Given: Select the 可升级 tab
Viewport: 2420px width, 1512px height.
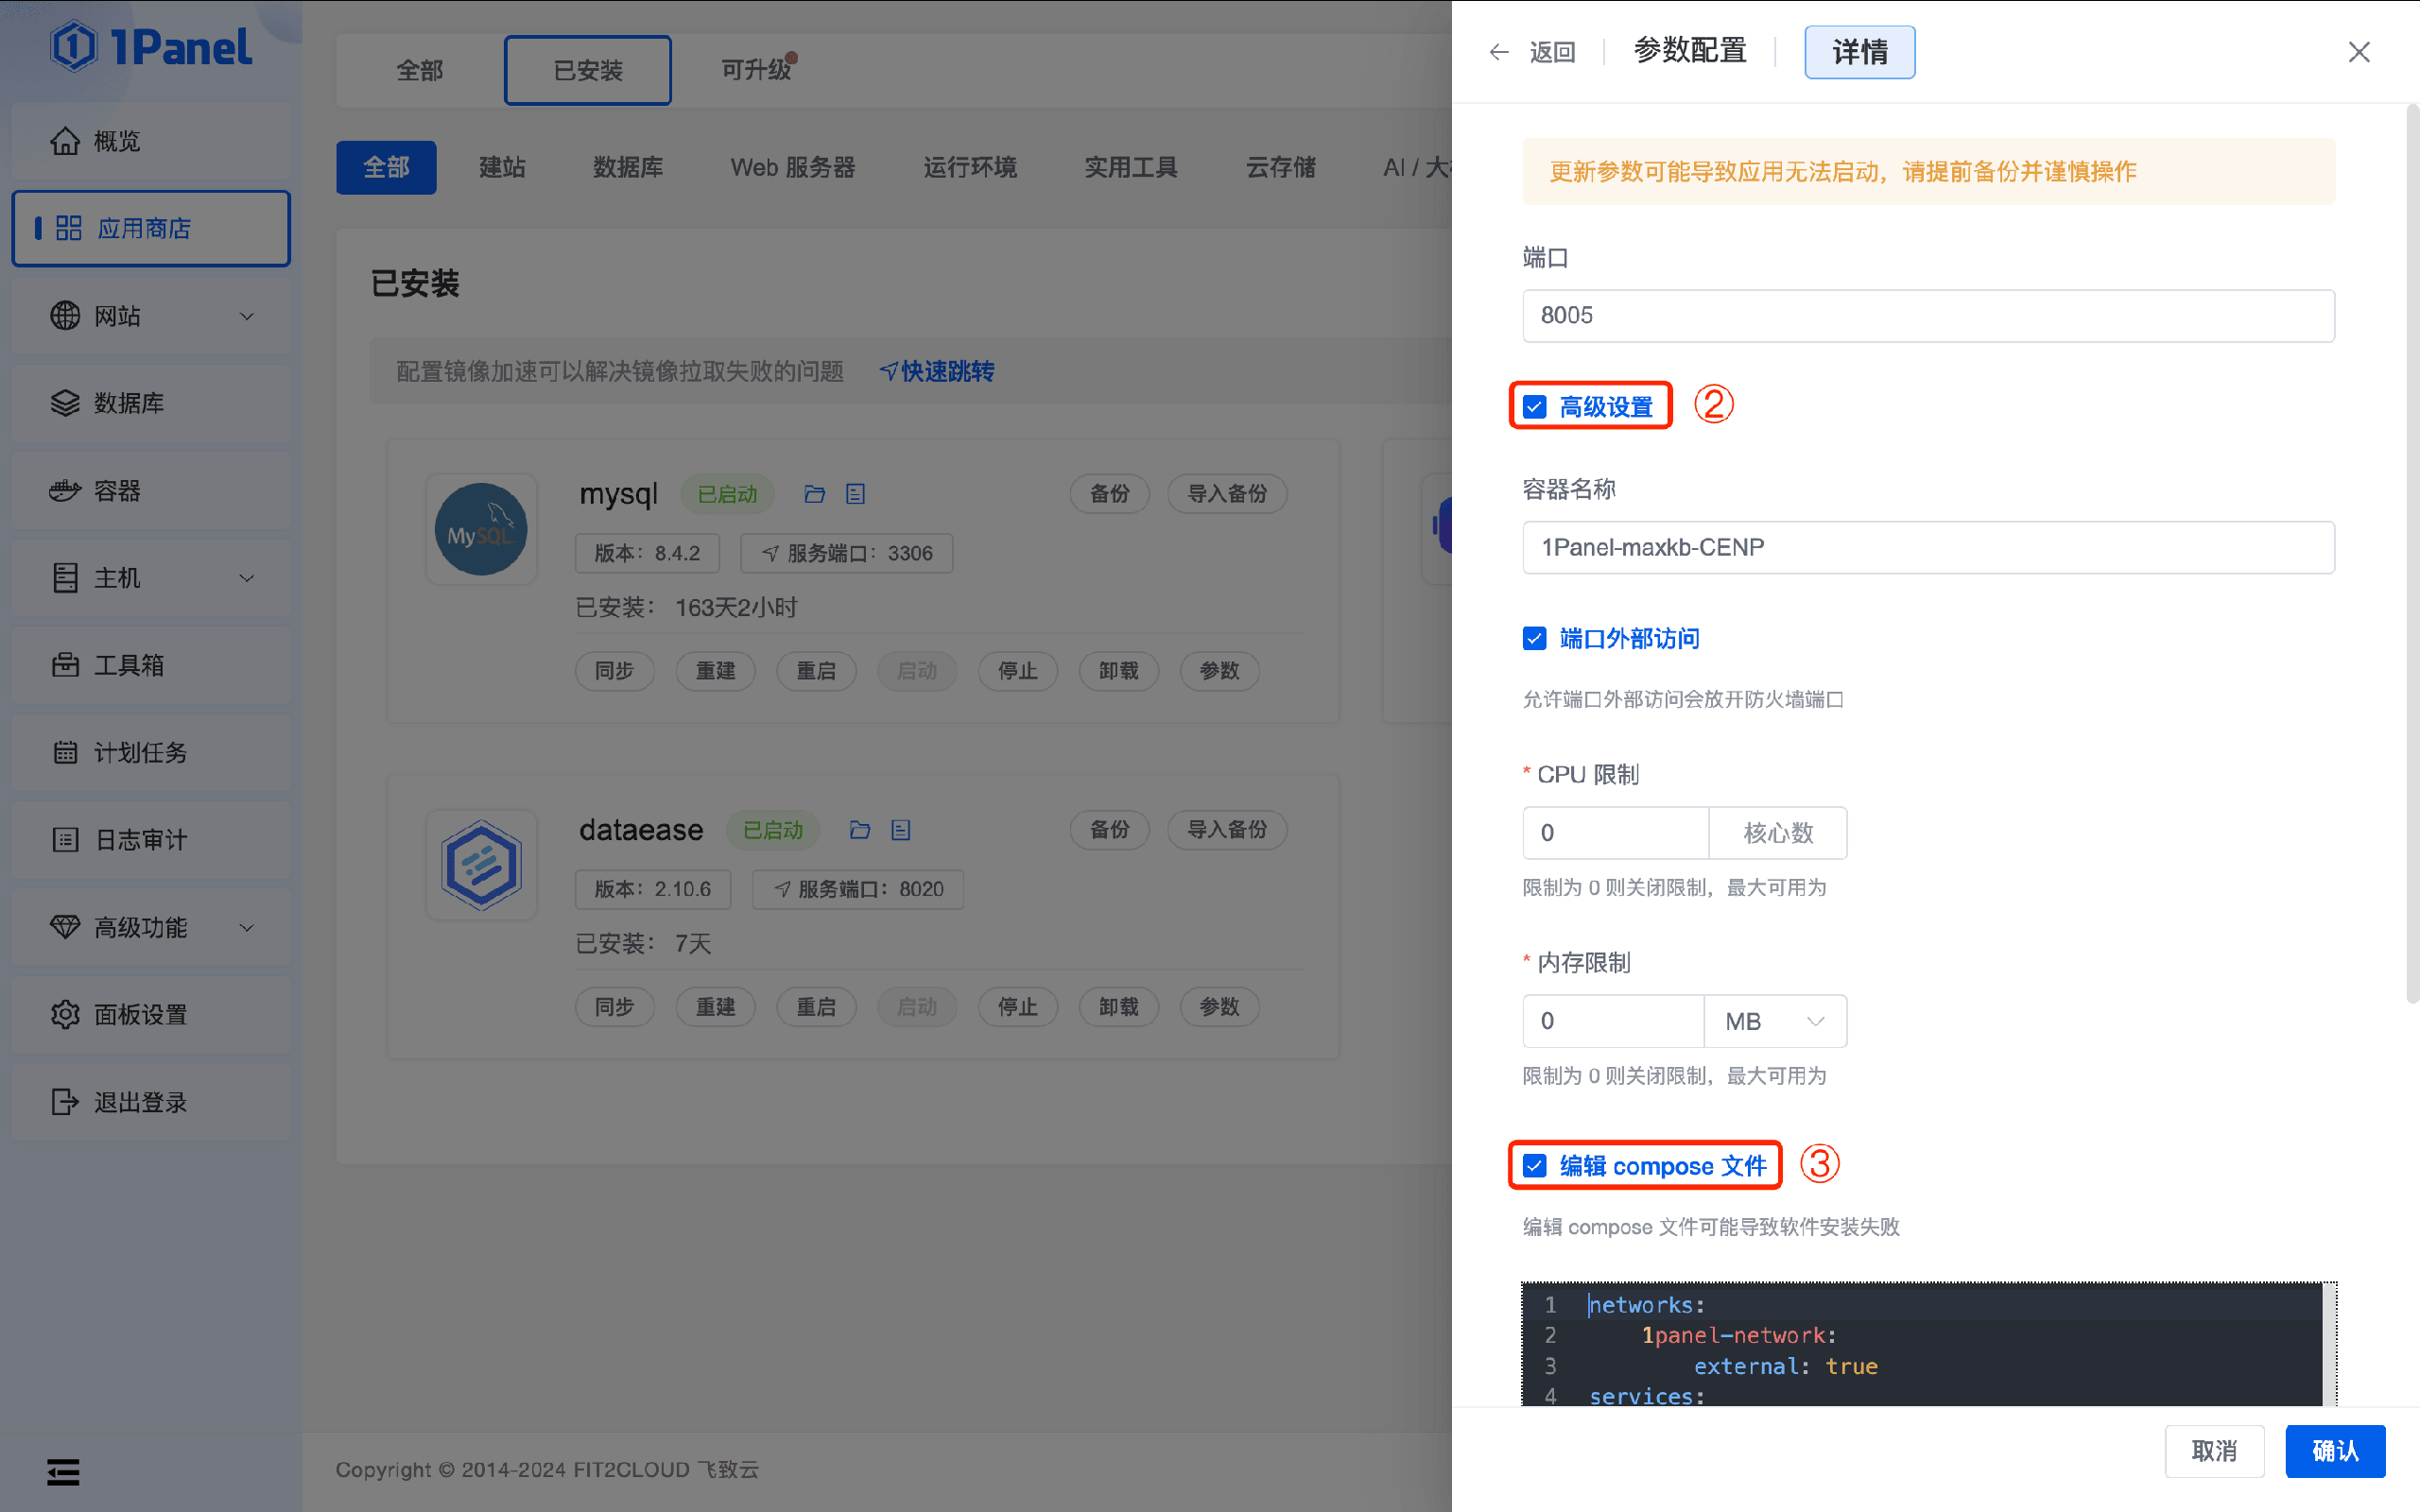Looking at the screenshot, I should click(x=756, y=70).
